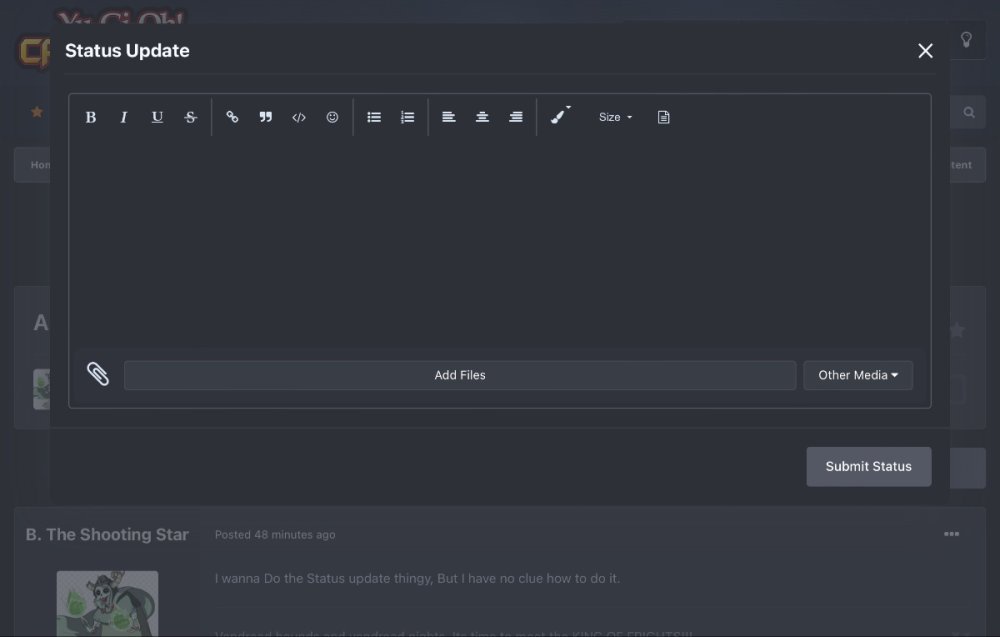Click the Shooting Star avatar thumbnail
The image size is (1000, 637).
107,603
